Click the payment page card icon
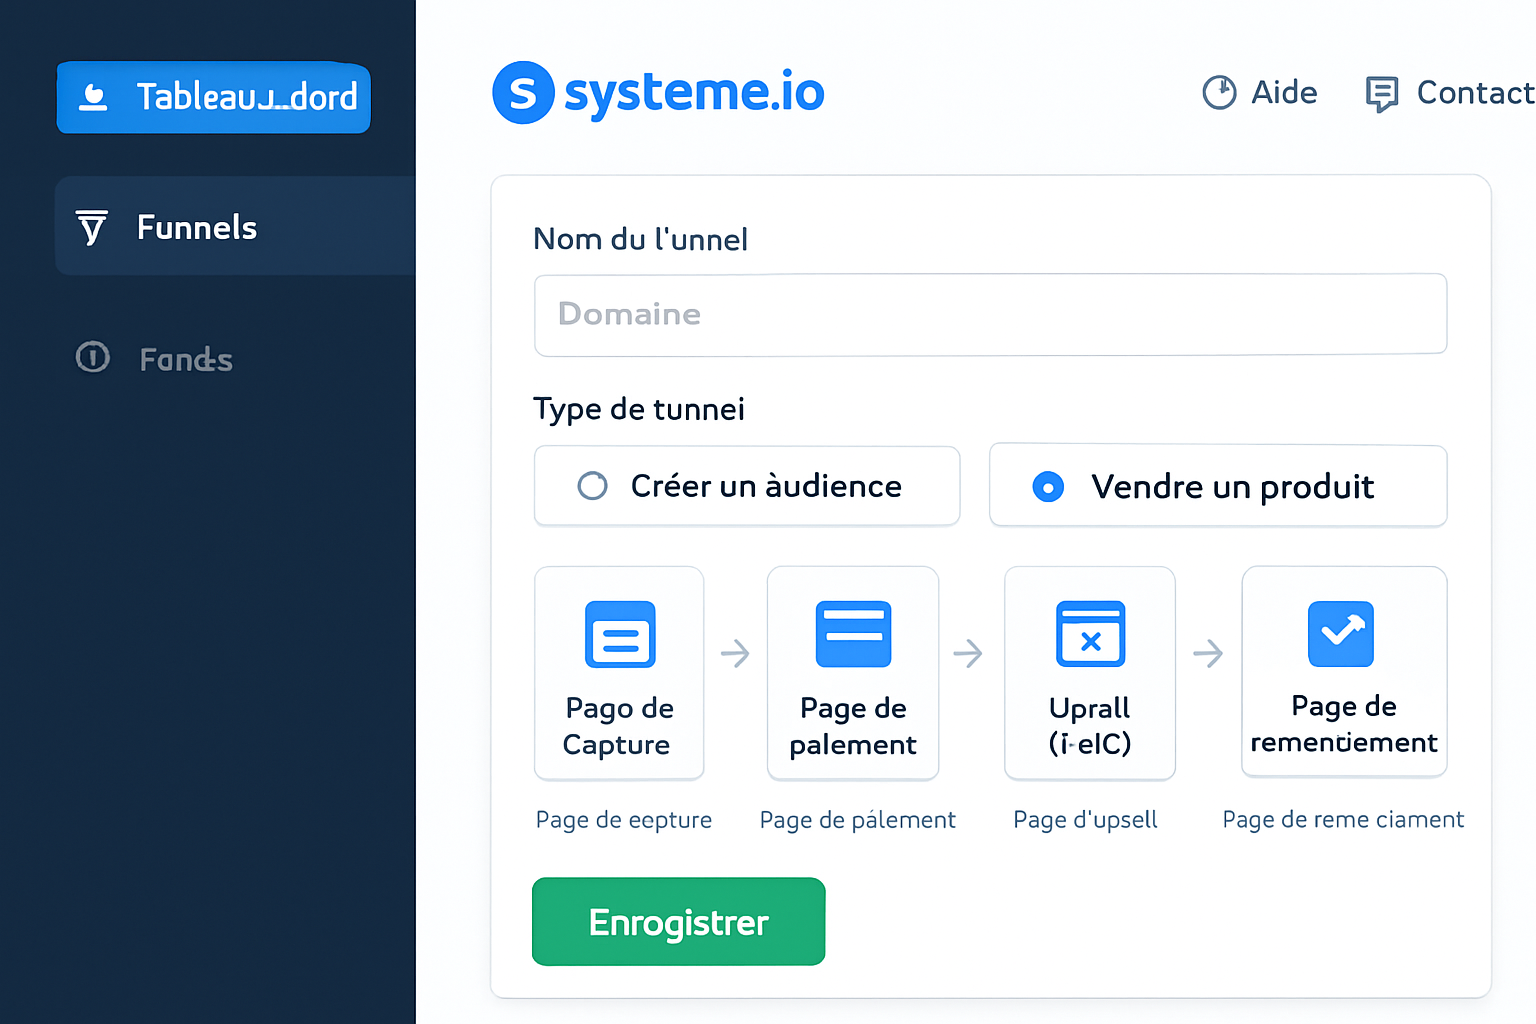 [853, 634]
